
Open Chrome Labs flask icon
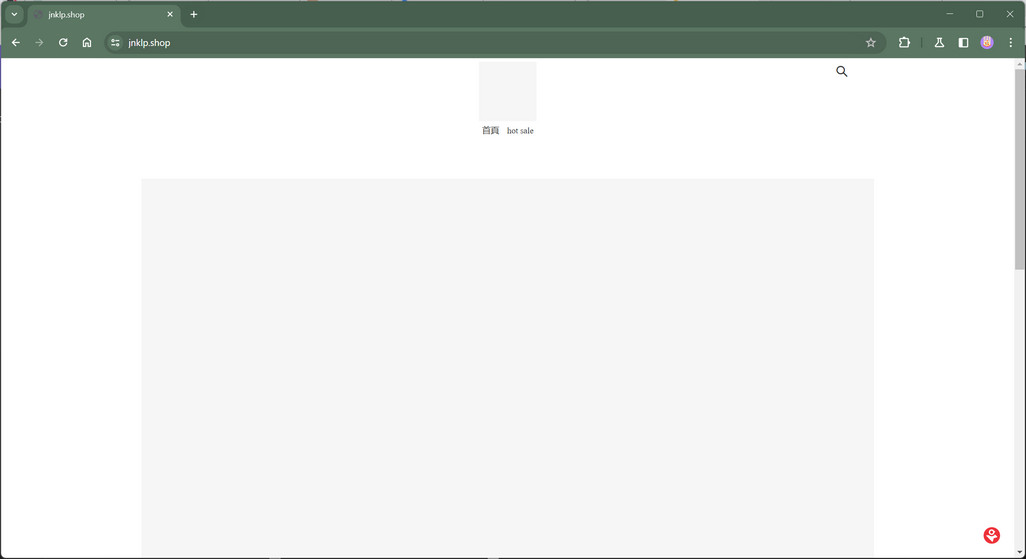(939, 43)
